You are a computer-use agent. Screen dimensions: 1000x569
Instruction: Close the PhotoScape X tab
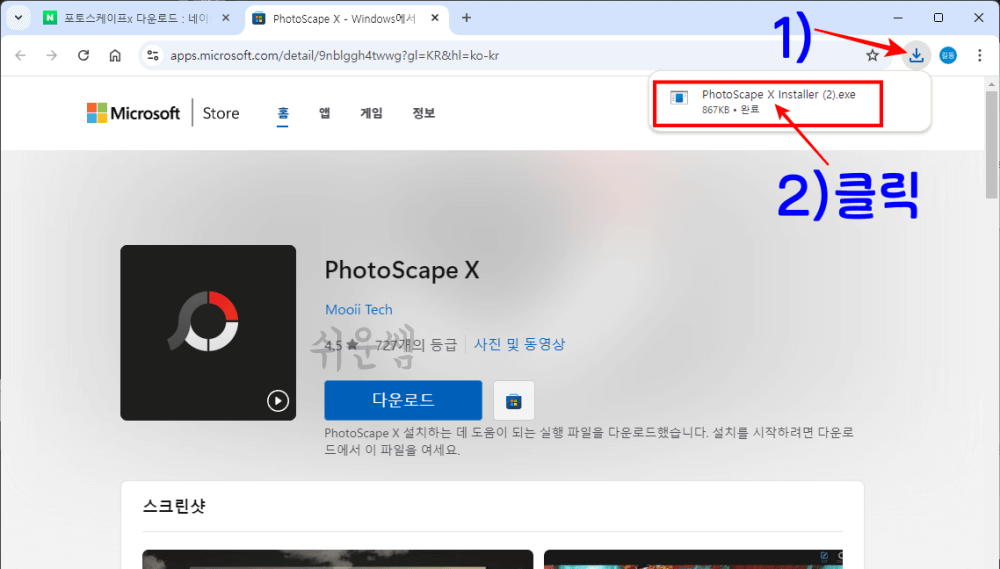[x=434, y=18]
